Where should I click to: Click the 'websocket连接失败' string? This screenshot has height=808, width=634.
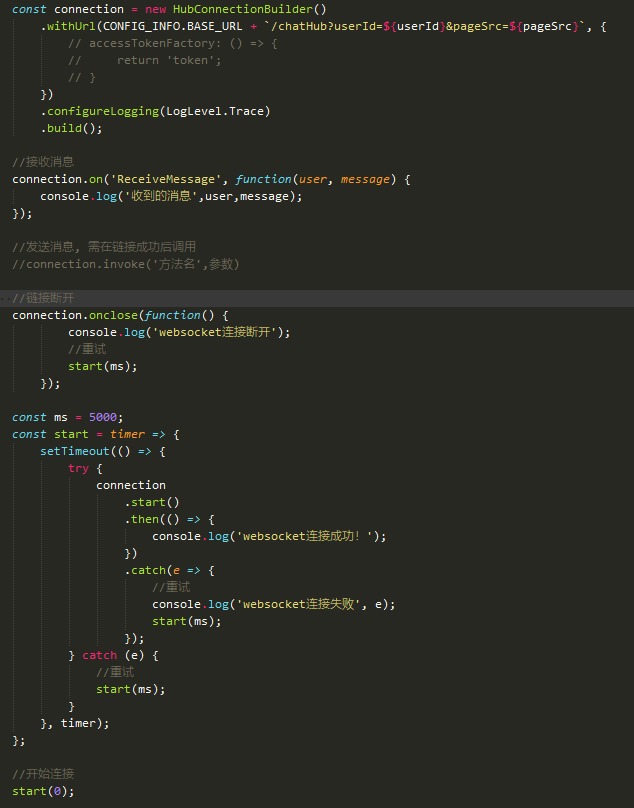(298, 604)
